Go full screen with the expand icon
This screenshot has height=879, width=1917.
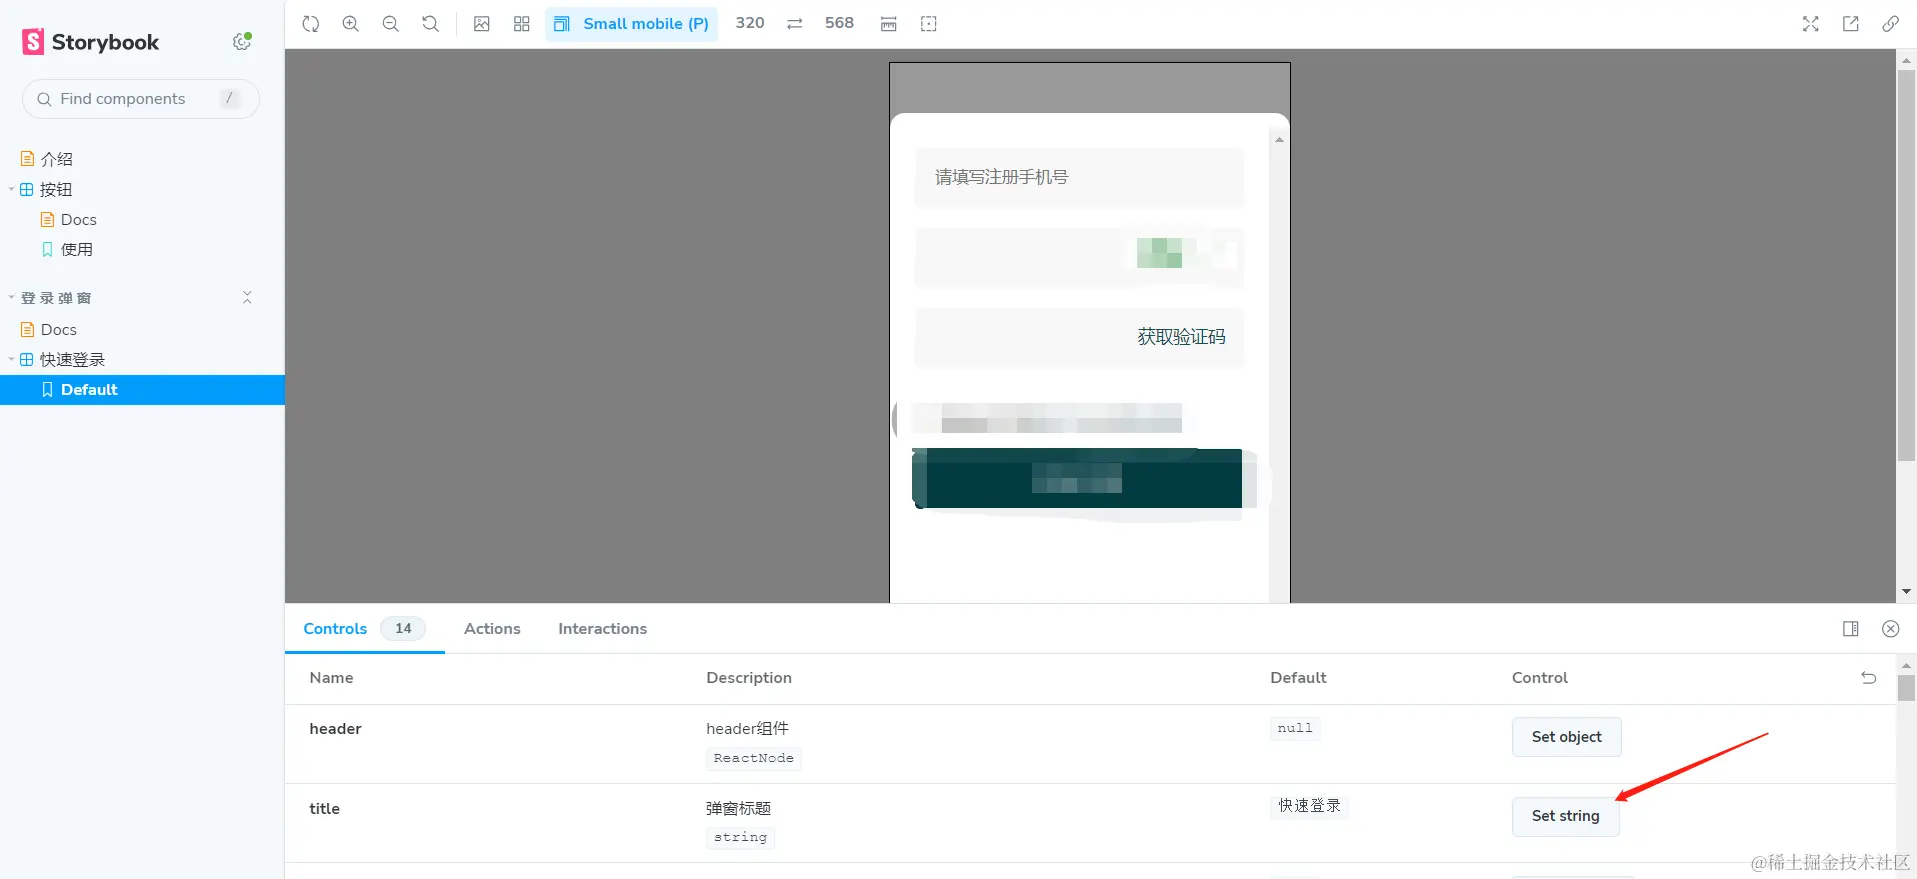pyautogui.click(x=1811, y=24)
